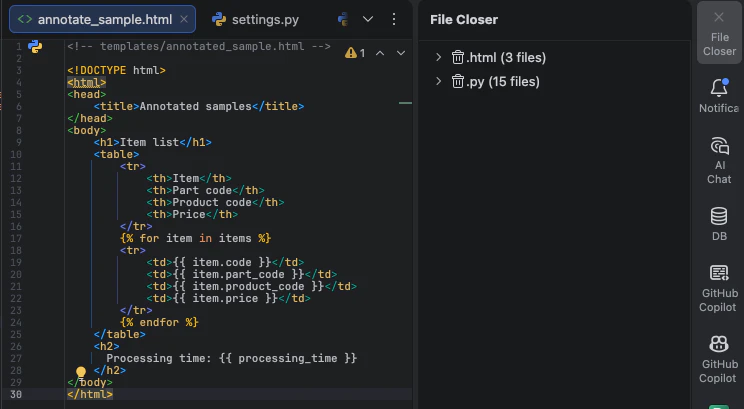The image size is (744, 409).
Task: Click the item.part_code table cell line
Action: pyautogui.click(x=242, y=274)
